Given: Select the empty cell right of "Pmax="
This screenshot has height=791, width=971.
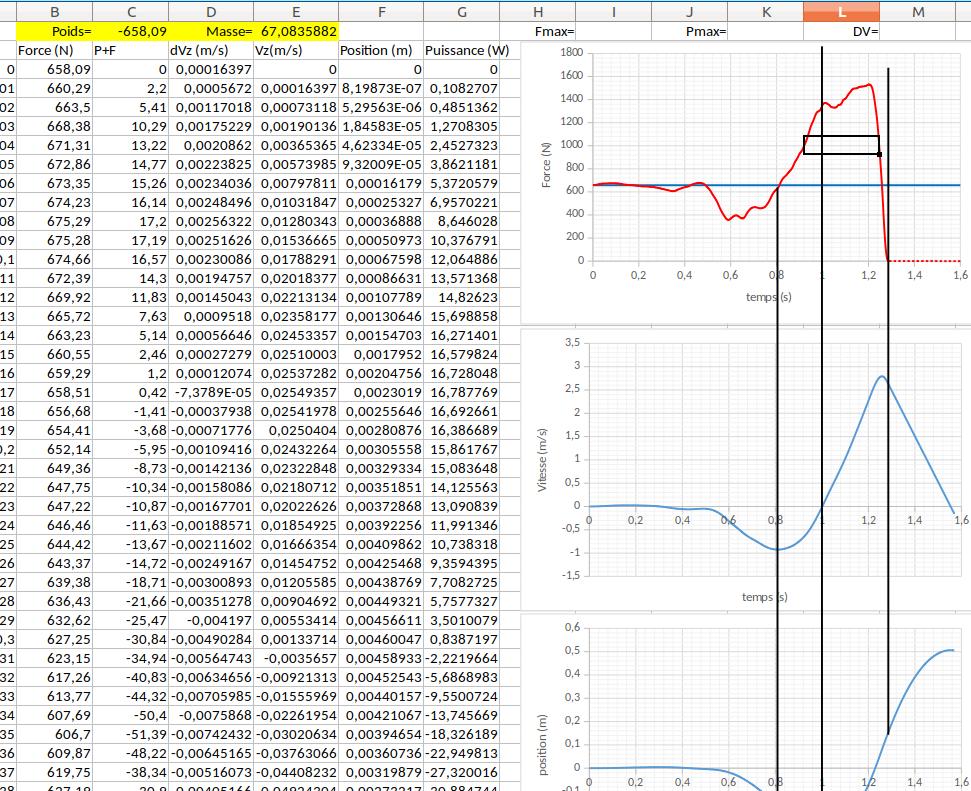Looking at the screenshot, I should [765, 31].
